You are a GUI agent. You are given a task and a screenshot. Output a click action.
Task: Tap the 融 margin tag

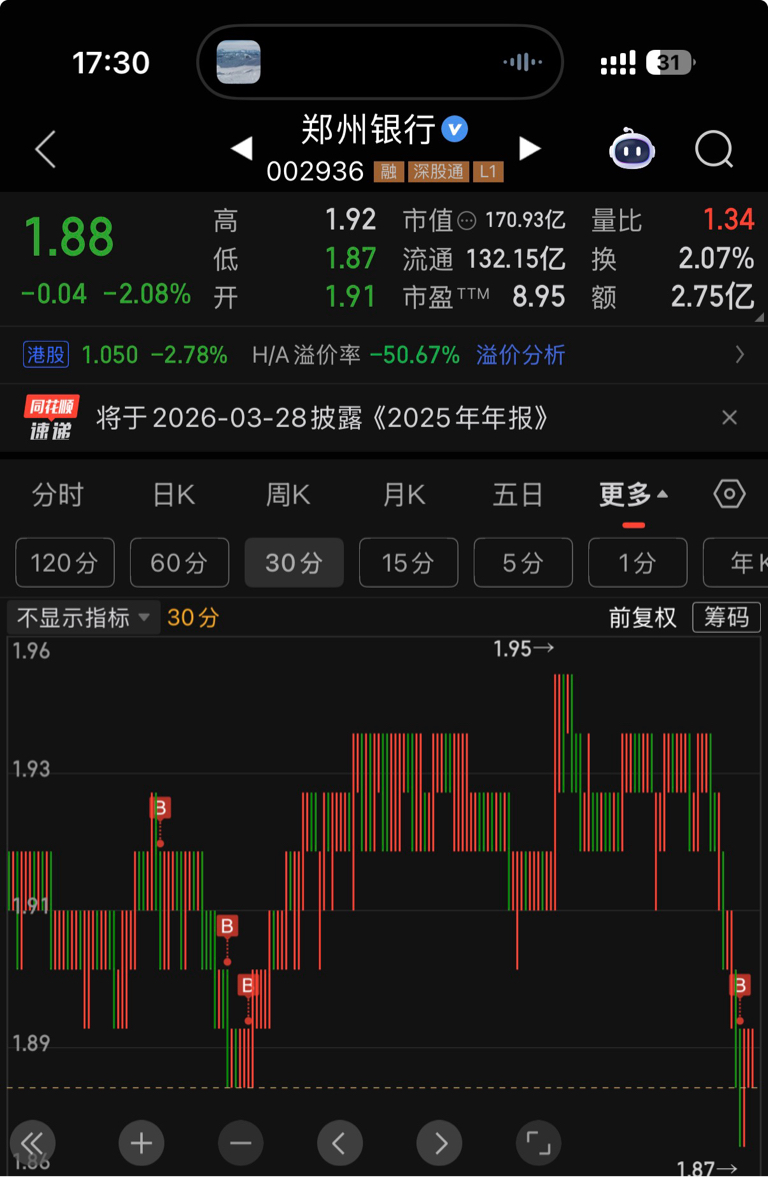[388, 172]
